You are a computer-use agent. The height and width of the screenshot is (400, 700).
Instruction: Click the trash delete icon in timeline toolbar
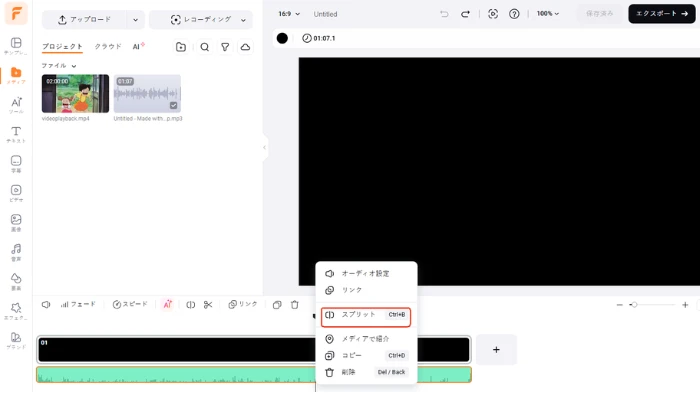tap(295, 304)
